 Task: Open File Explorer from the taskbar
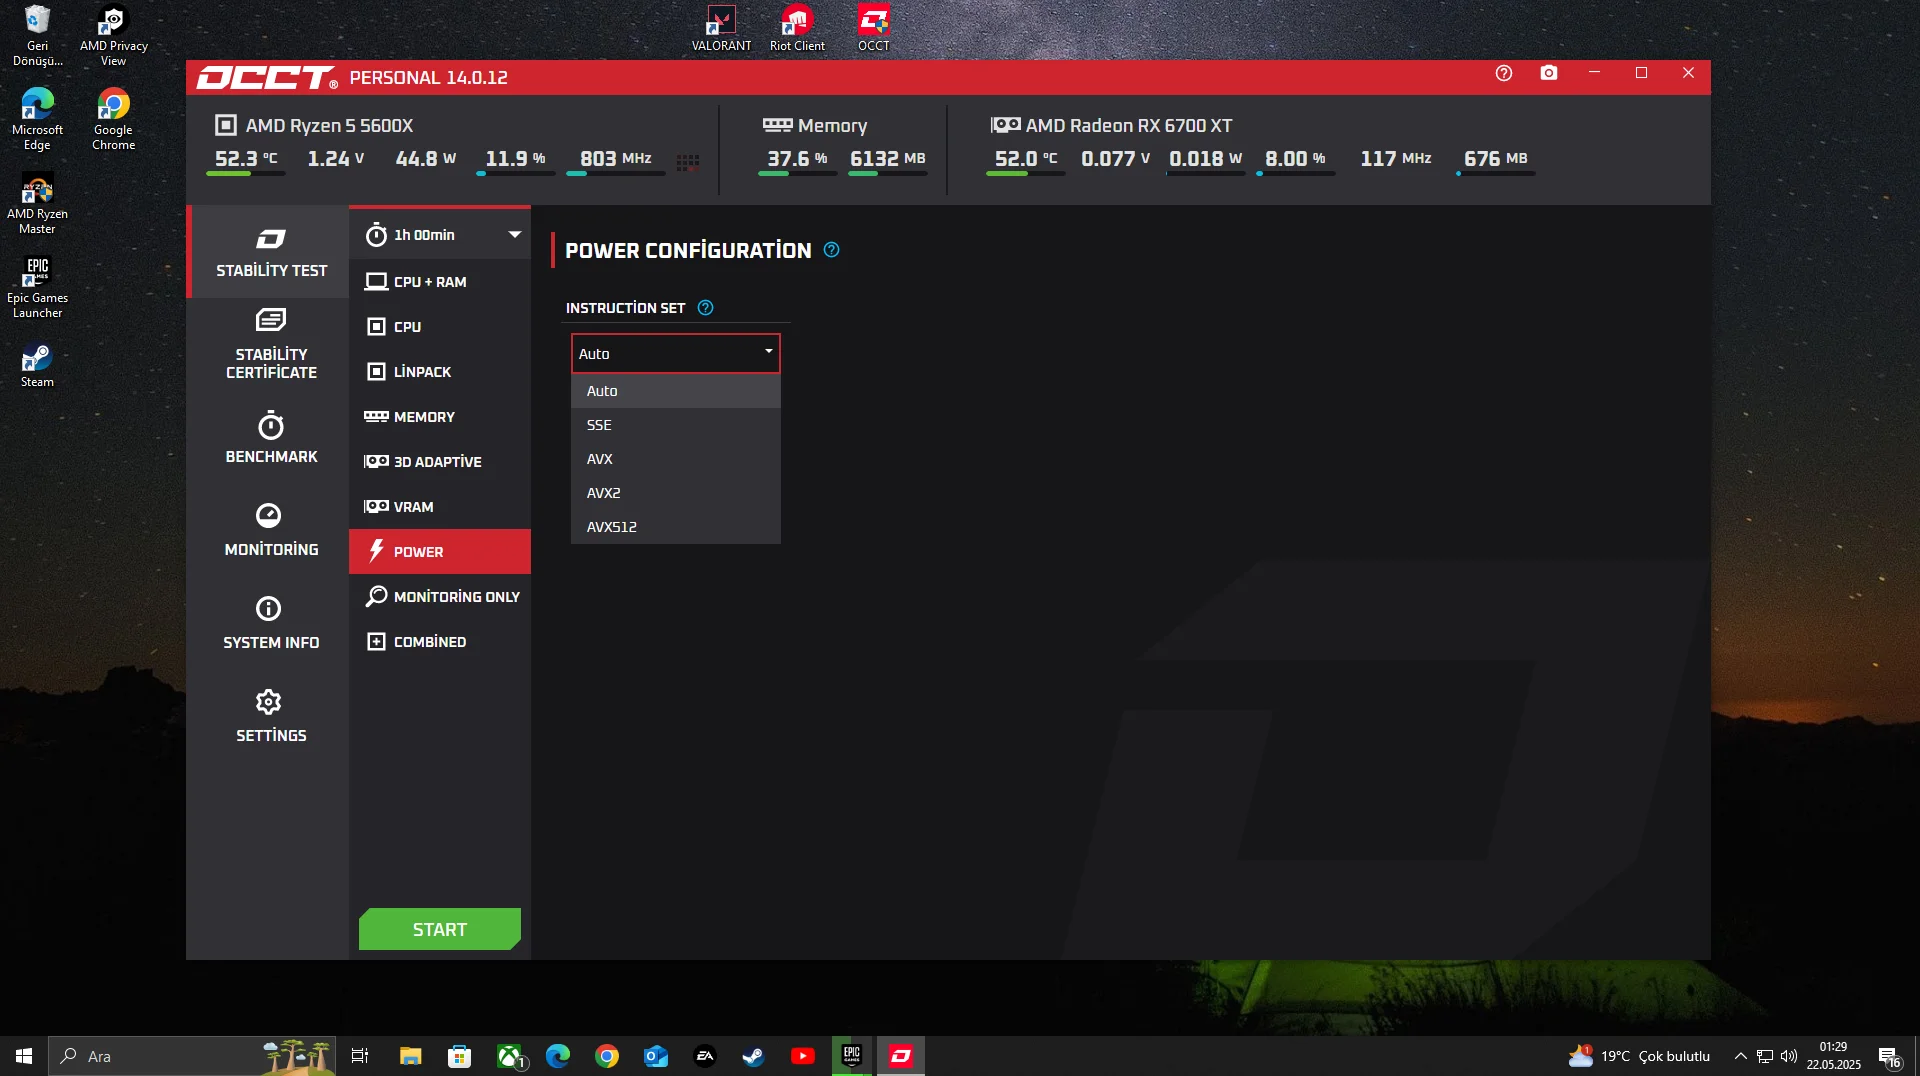coord(410,1056)
